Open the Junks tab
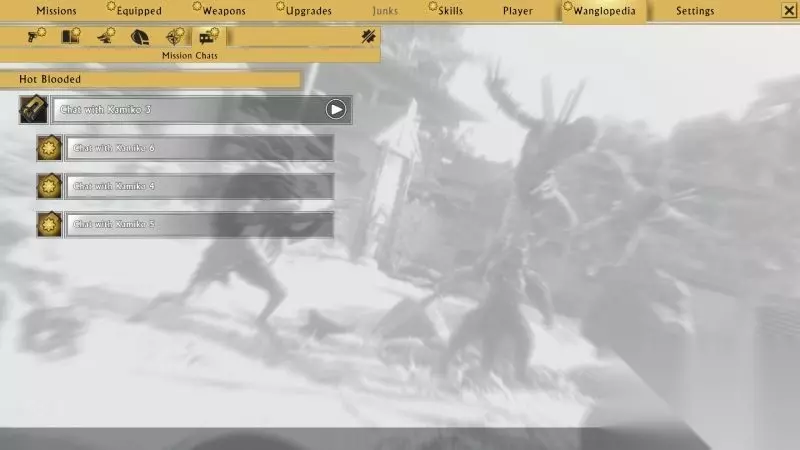The image size is (800, 450). (385, 11)
